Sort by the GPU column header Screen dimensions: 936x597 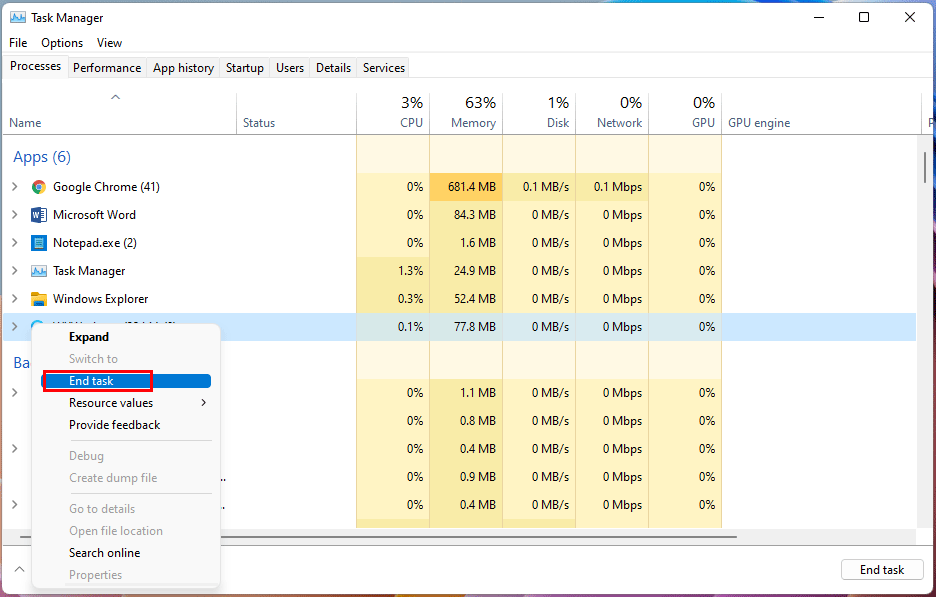[685, 114]
